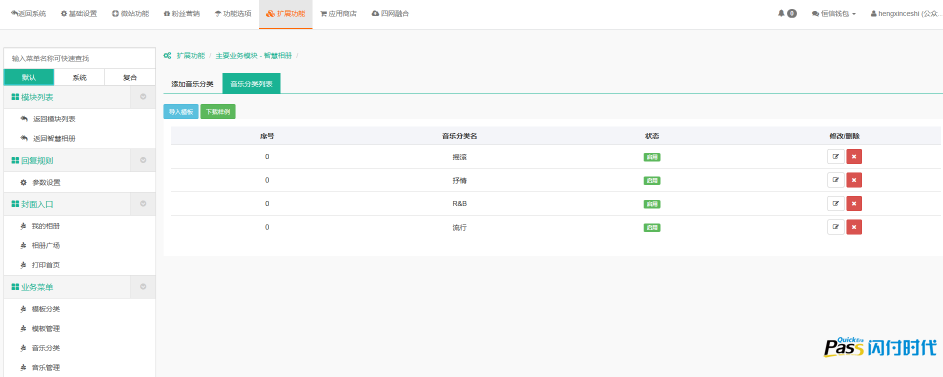Delete the 流行 music category

(854, 227)
